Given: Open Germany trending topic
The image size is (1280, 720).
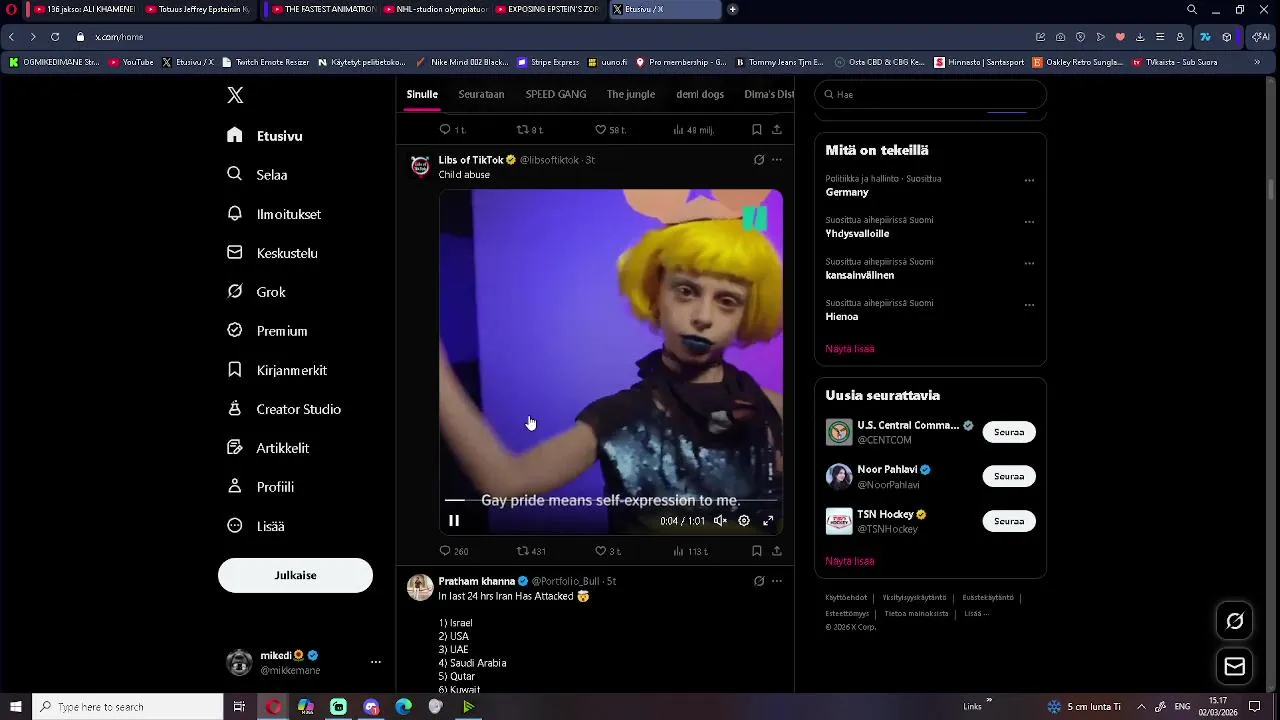Looking at the screenshot, I should coord(847,192).
